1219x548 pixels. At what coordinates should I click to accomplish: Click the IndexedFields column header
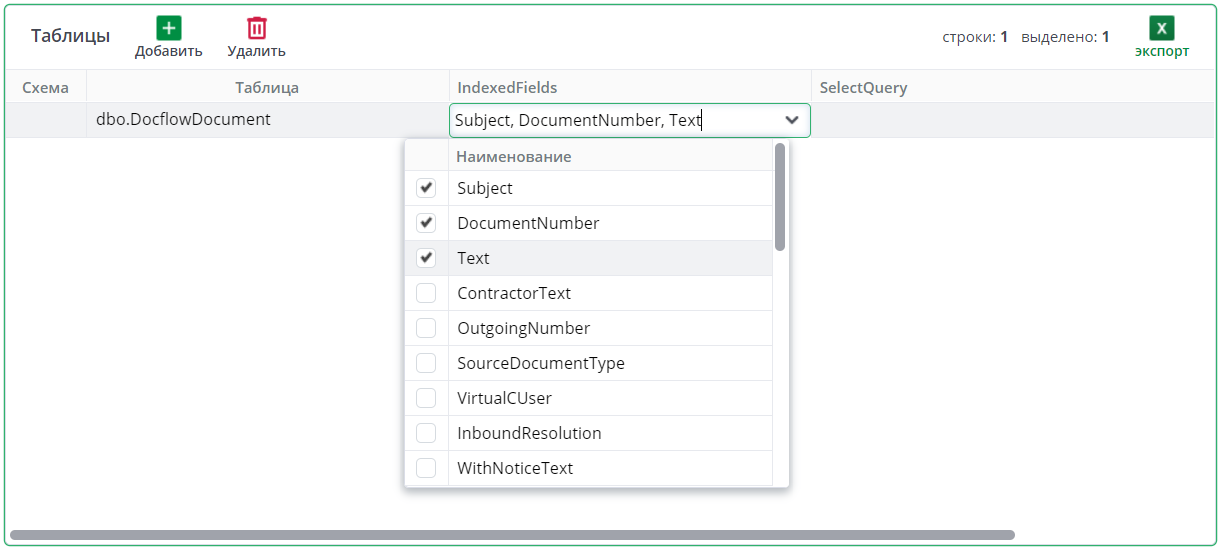(x=507, y=87)
